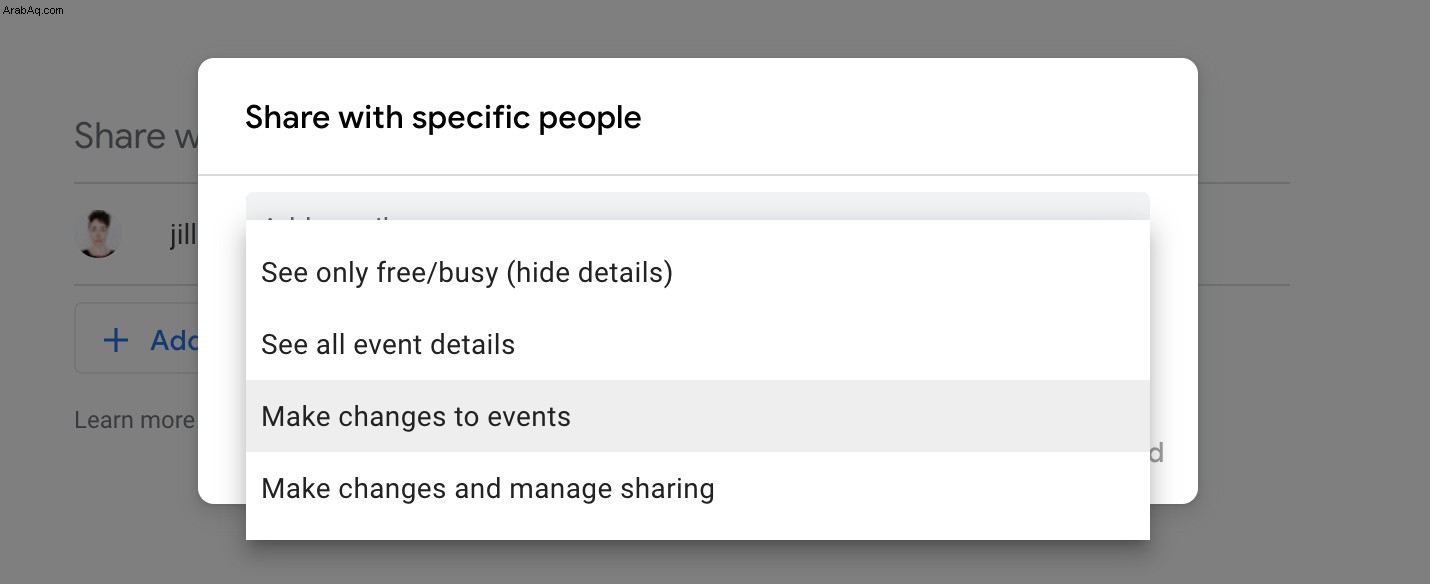Open the "Learn more" link
Screen dimensions: 1430x584
(134, 420)
